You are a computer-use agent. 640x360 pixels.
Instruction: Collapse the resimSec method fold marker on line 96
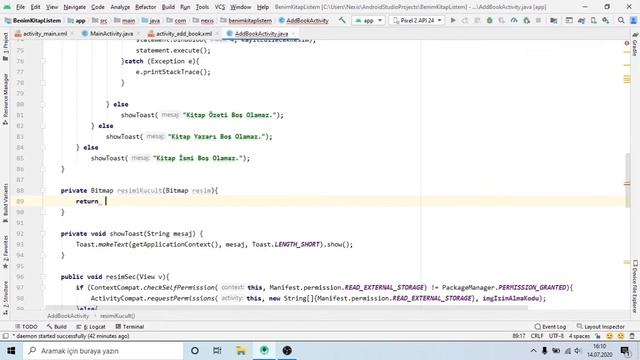[x=43, y=277]
